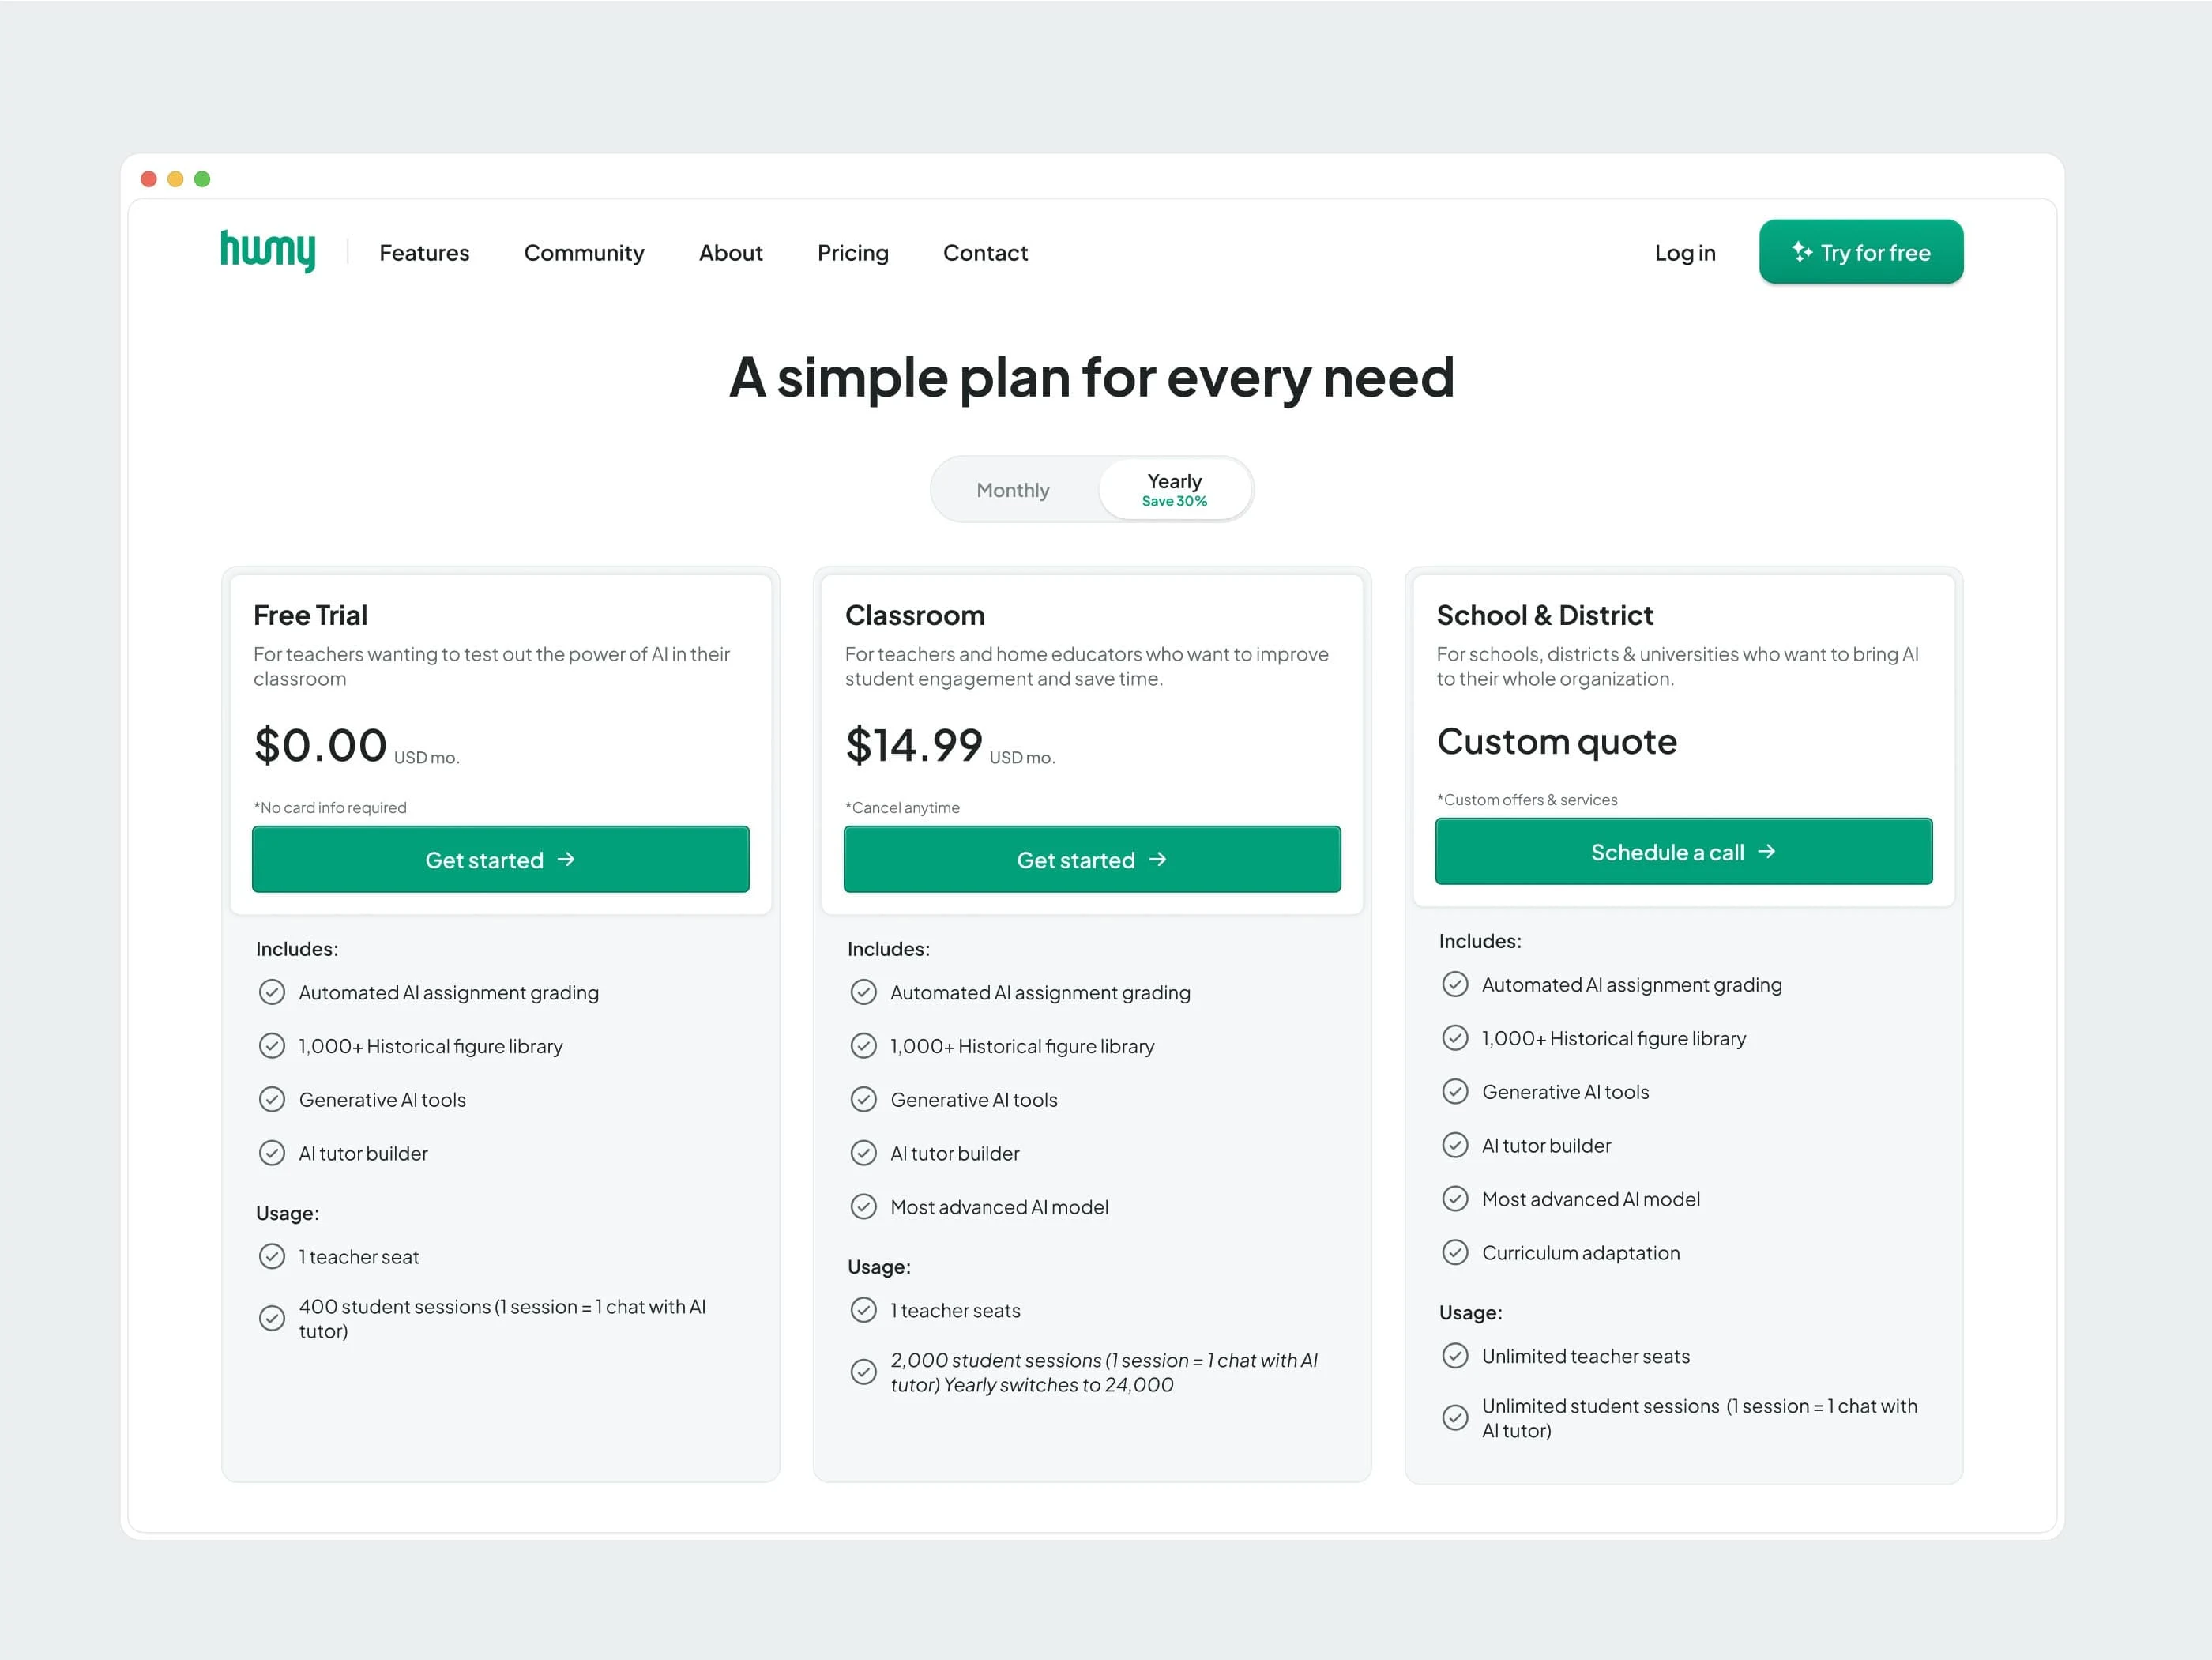The width and height of the screenshot is (2212, 1660).
Task: Click the Log in link
Action: 1685,253
